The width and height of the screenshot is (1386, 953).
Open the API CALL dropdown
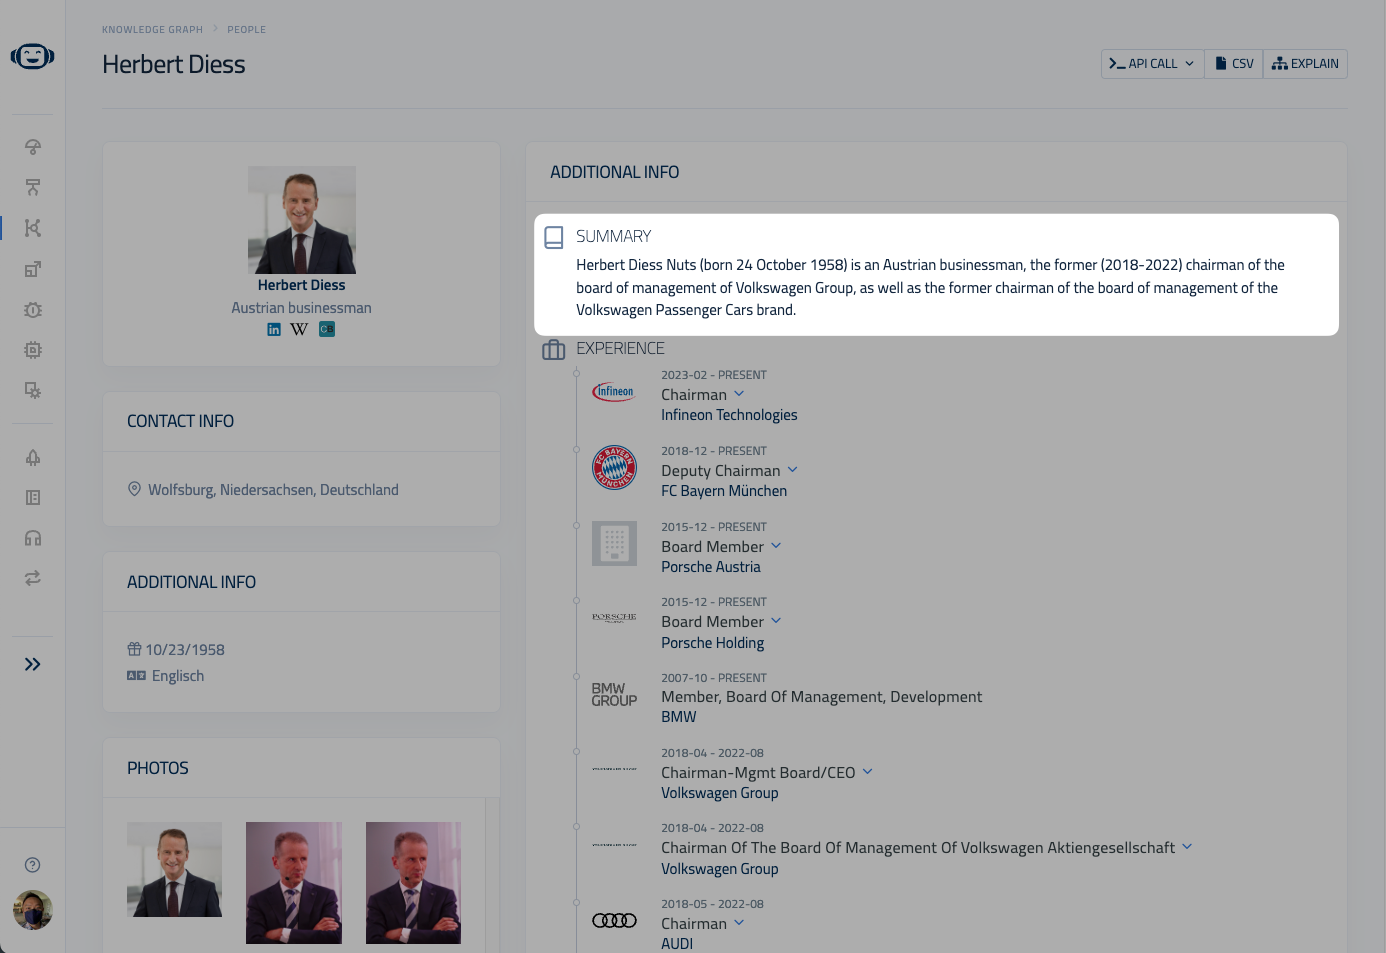click(1152, 63)
